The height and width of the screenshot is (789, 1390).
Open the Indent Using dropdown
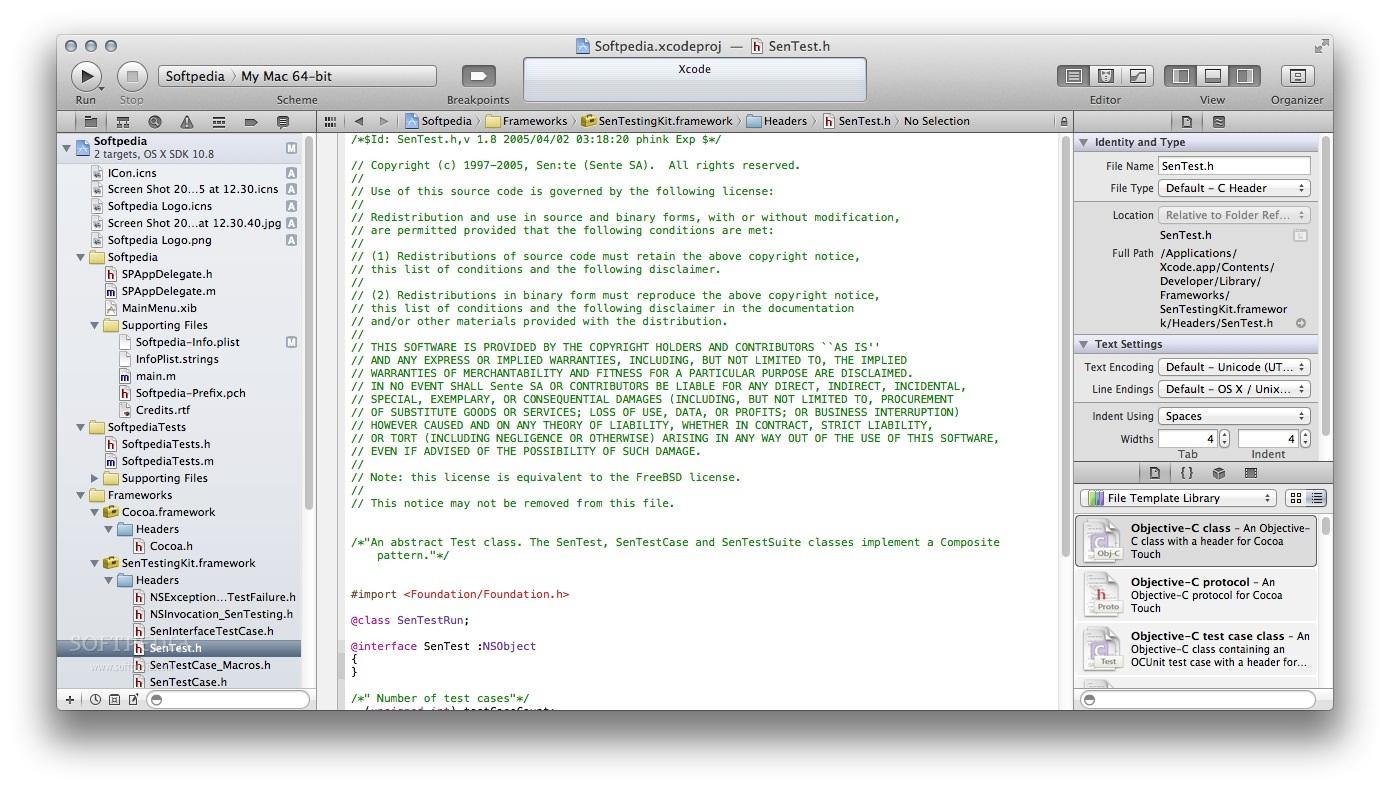coord(1234,416)
